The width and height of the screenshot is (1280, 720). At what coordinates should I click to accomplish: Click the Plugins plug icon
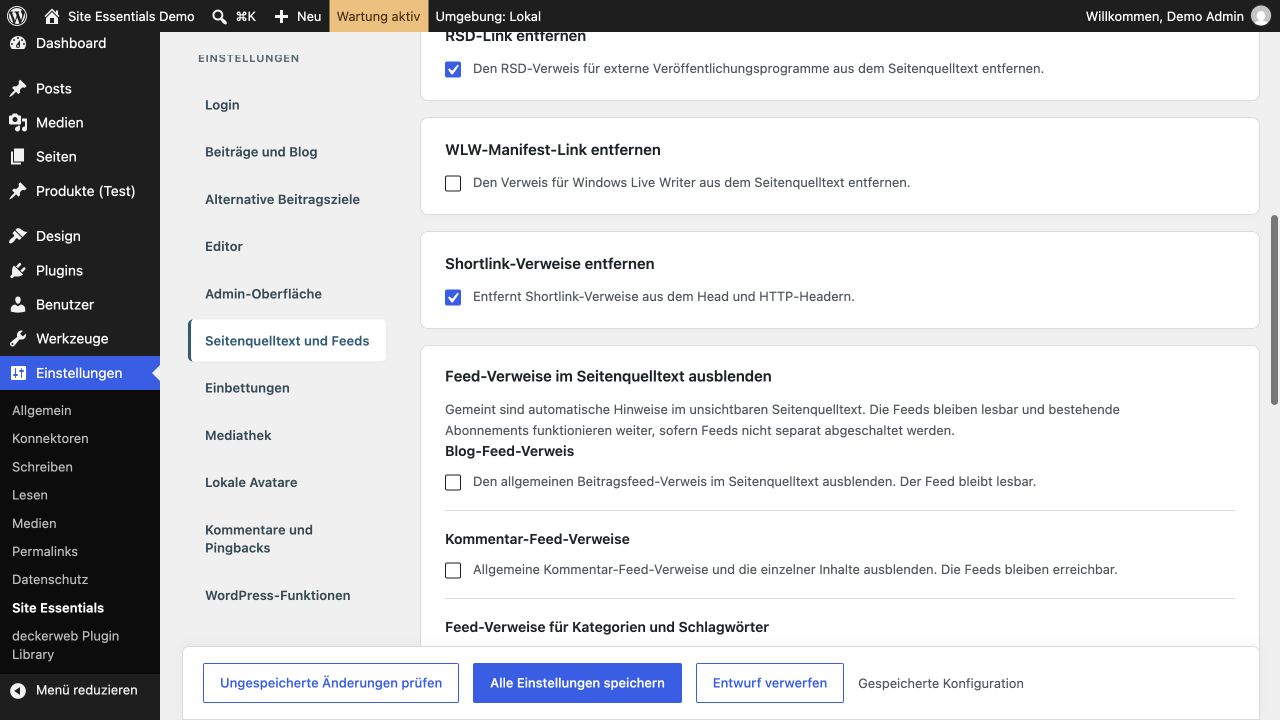[18, 270]
